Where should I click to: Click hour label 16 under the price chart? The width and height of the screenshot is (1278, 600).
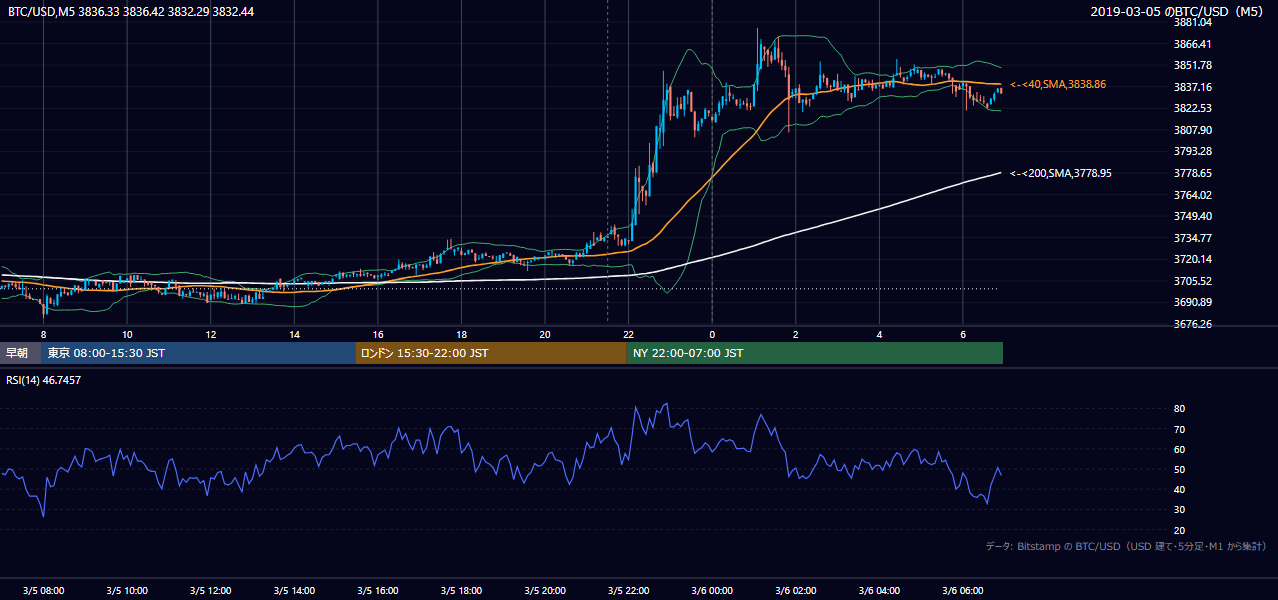click(377, 334)
